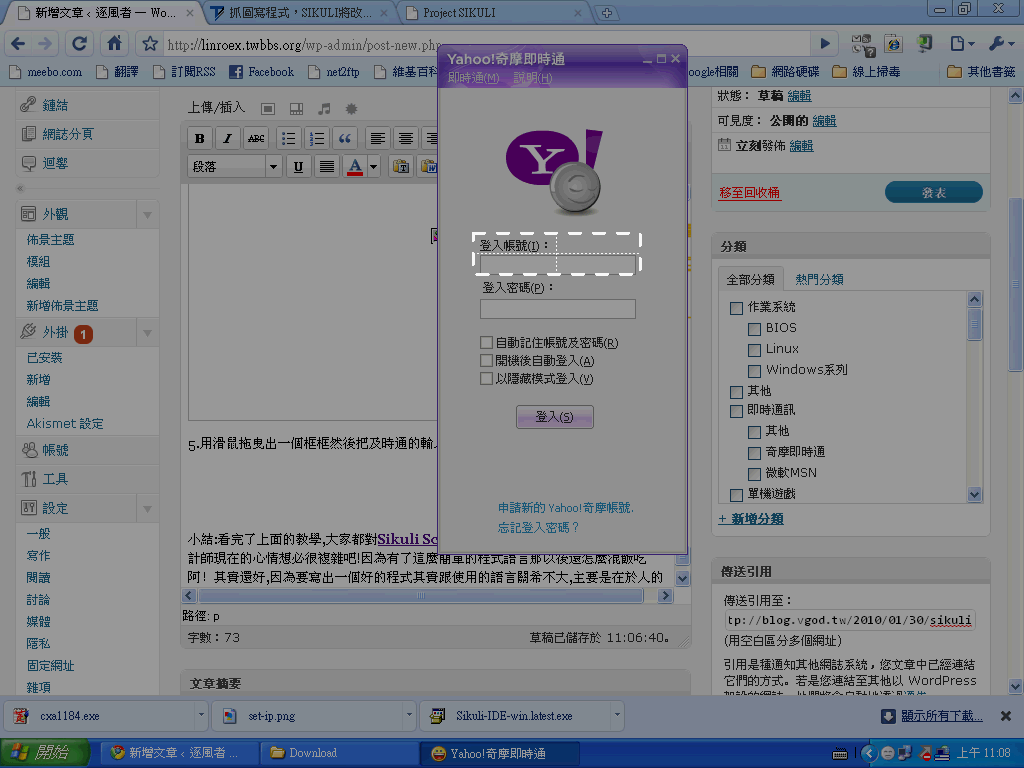Open the Facebook bookmark
Image resolution: width=1024 pixels, height=768 pixels.
(x=261, y=72)
